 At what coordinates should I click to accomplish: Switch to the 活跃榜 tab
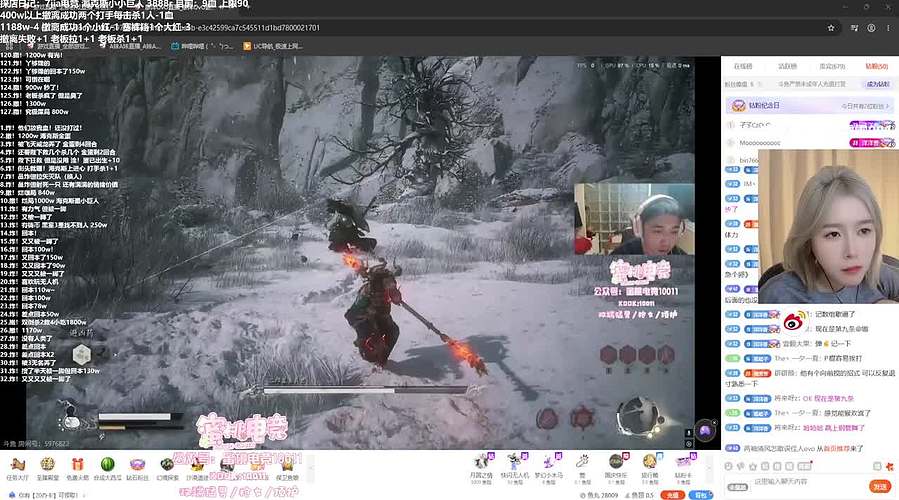[787, 67]
